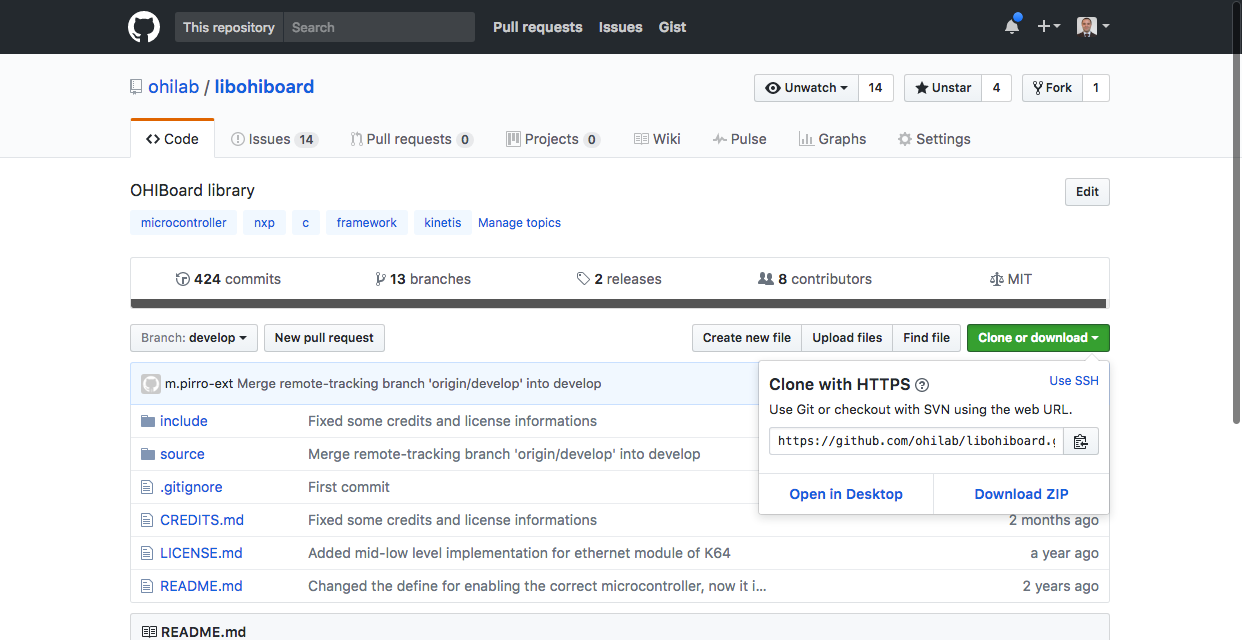The height and width of the screenshot is (640, 1242).
Task: View the 4 stargazers count
Action: coord(996,88)
